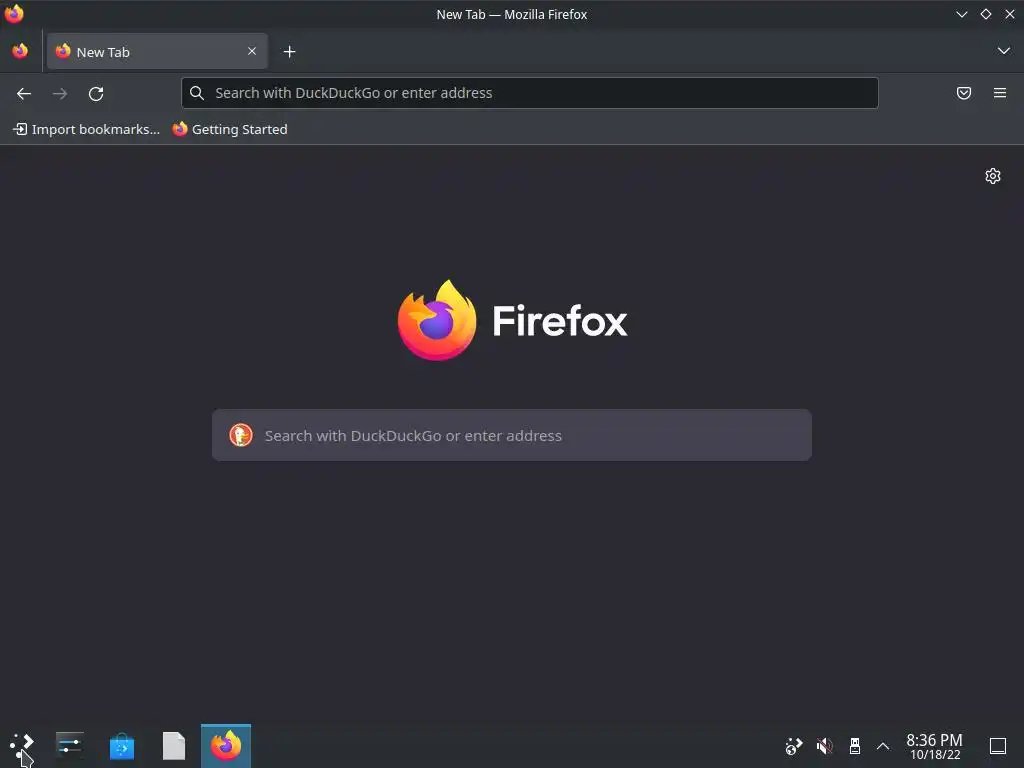
Task: Click the magnifier icon in address bar
Action: tap(197, 93)
